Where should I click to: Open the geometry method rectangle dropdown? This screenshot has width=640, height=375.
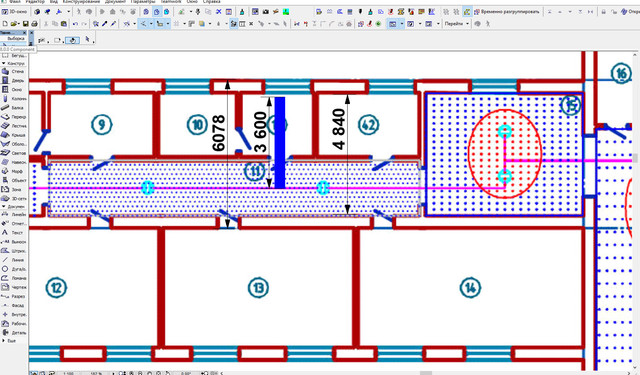[62, 41]
